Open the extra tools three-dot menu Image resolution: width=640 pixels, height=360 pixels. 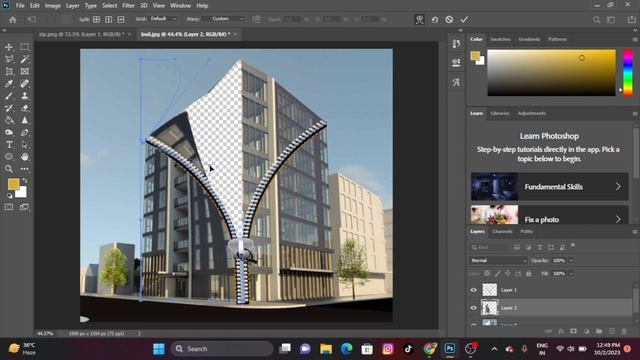coord(24,169)
